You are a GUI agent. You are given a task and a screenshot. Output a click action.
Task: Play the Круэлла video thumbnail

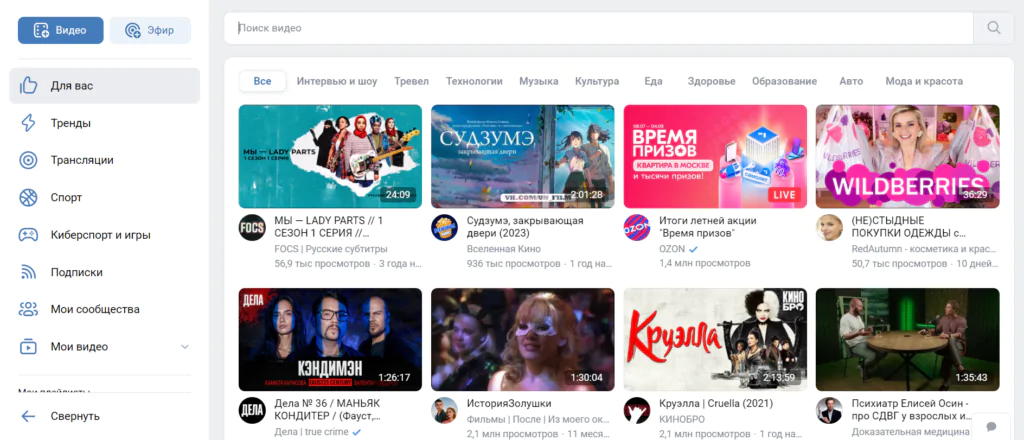[x=715, y=339]
